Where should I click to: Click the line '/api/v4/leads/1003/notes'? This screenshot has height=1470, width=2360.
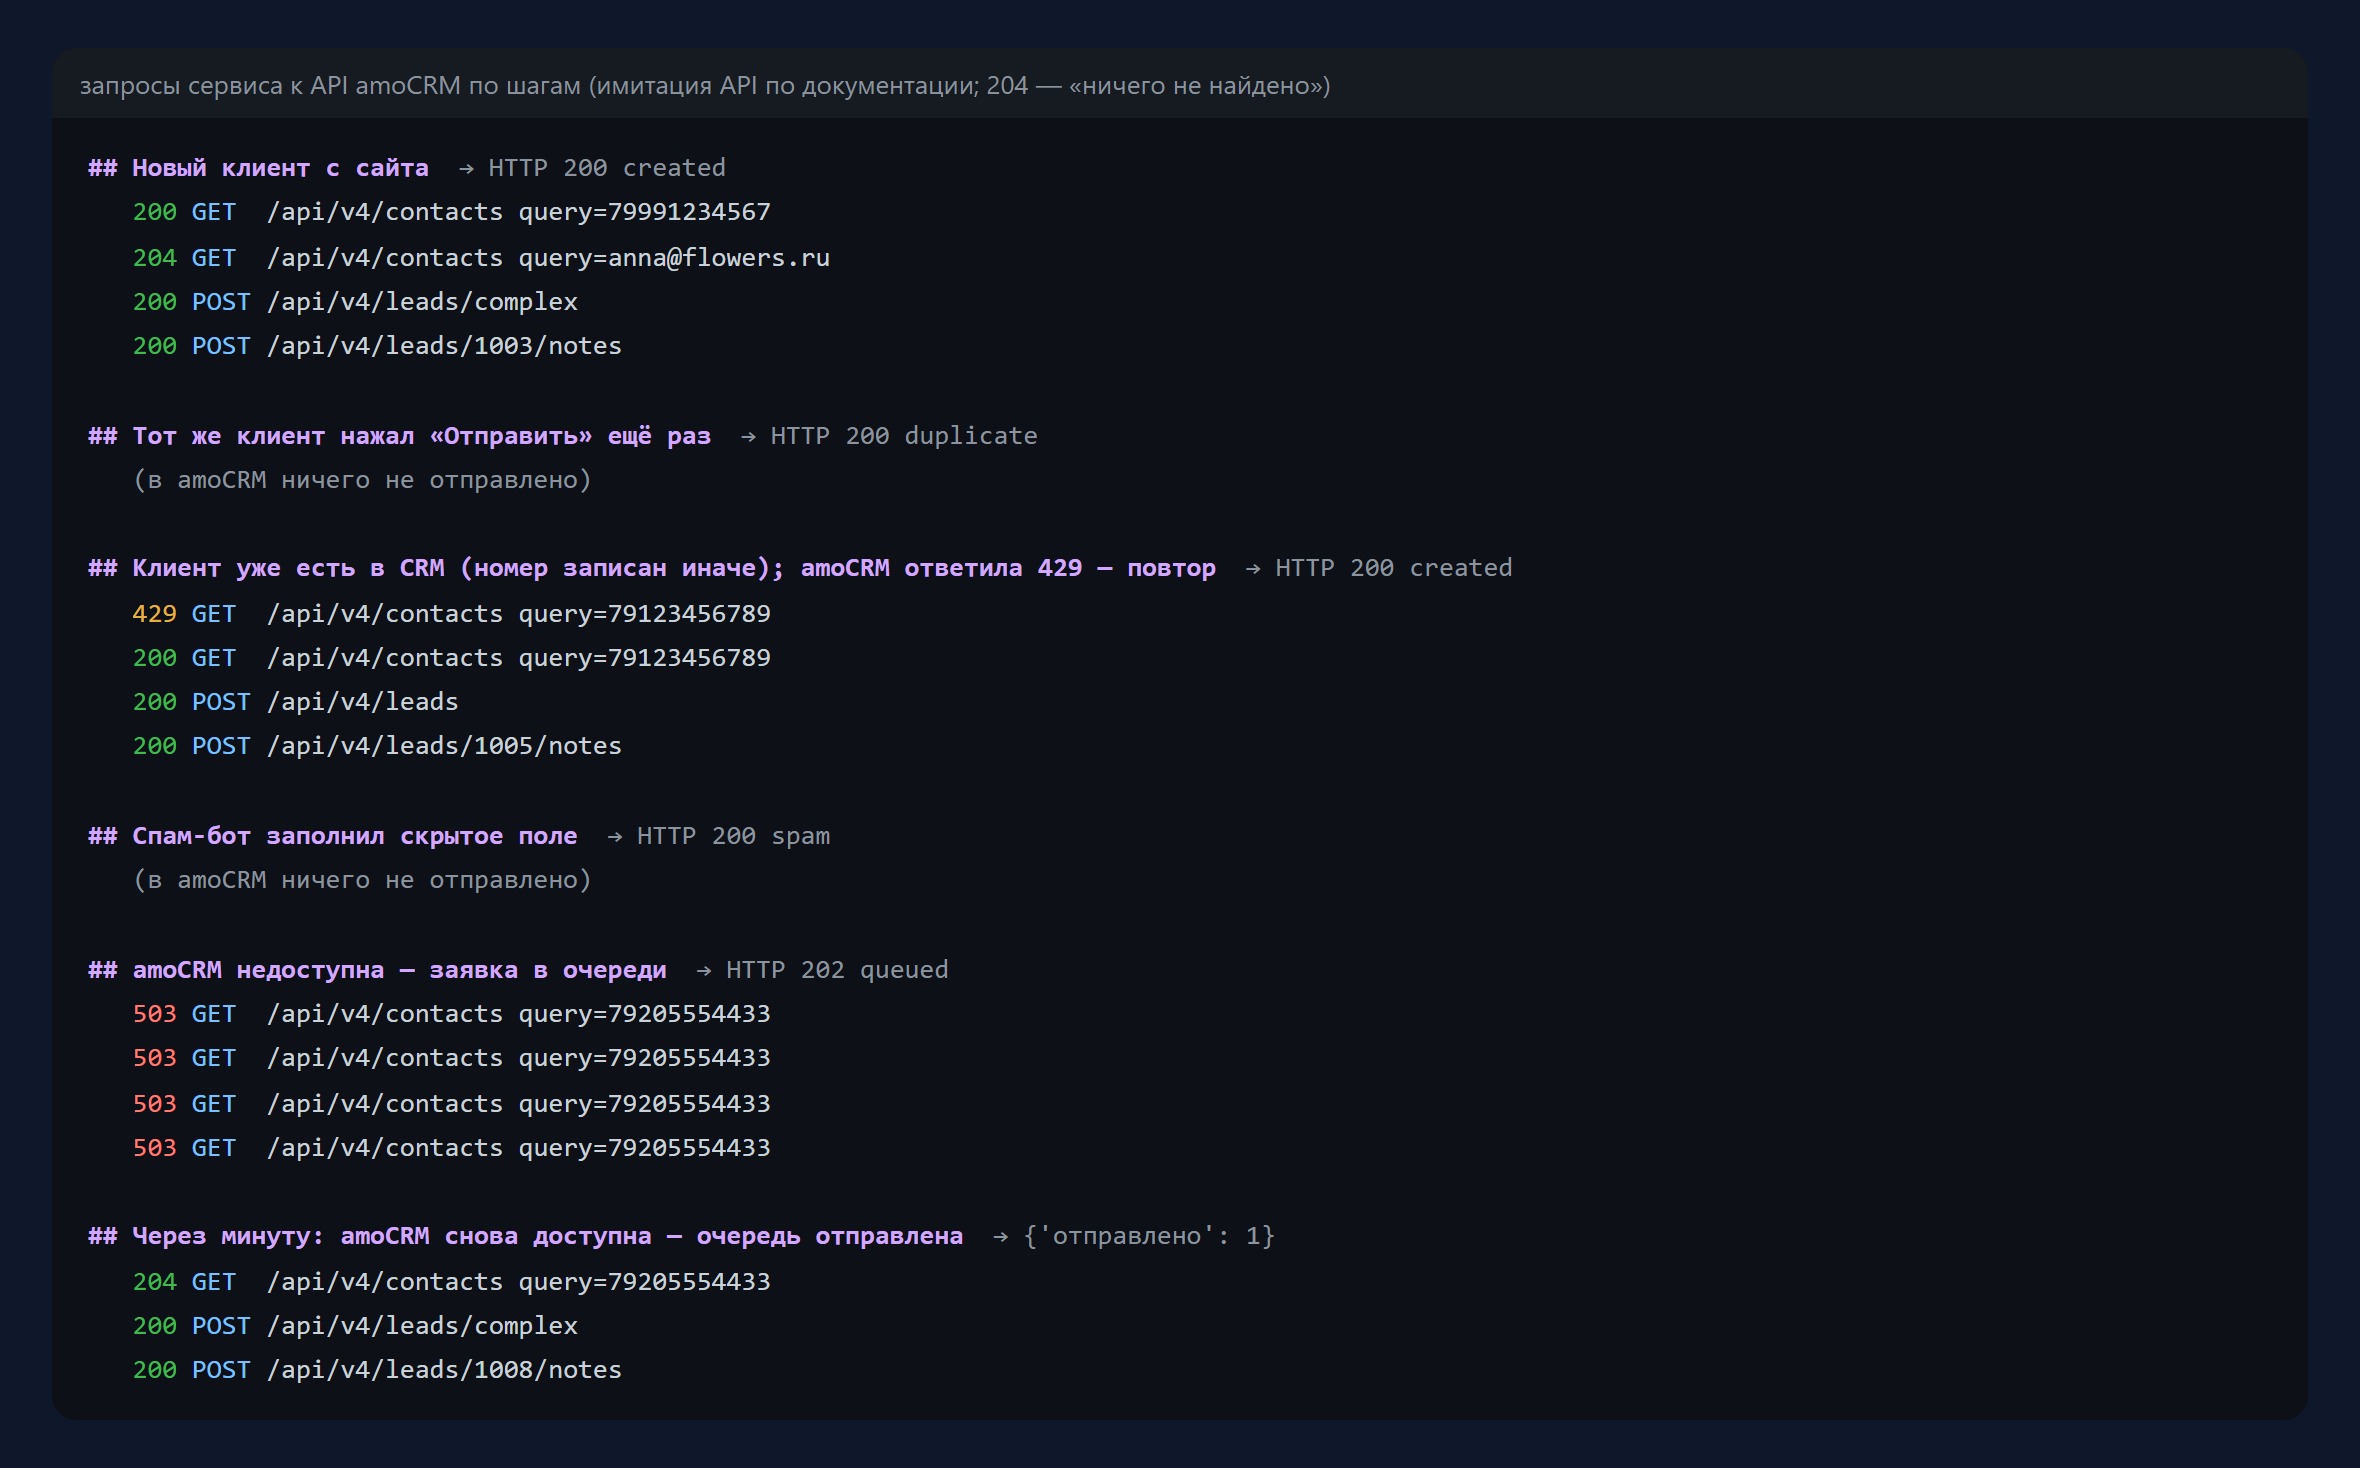(377, 346)
